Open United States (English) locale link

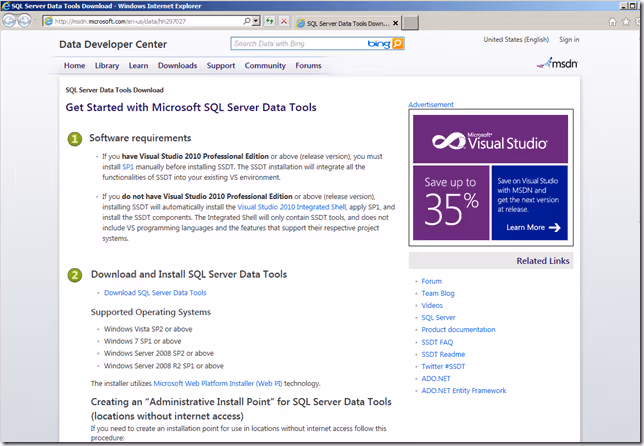(516, 39)
